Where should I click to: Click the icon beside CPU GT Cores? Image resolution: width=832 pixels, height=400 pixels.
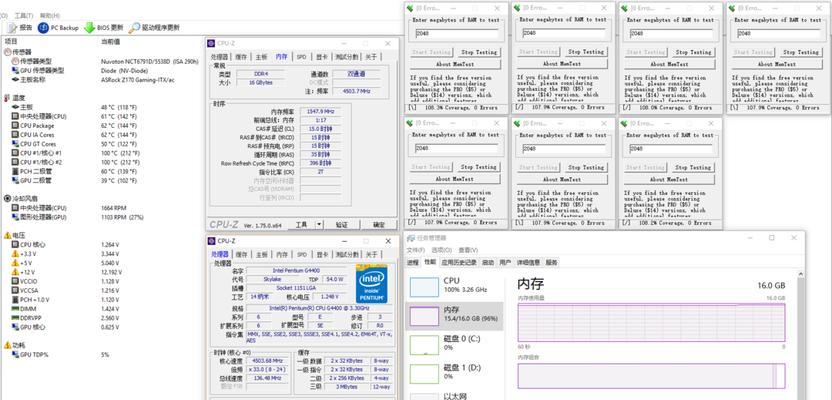click(15, 144)
